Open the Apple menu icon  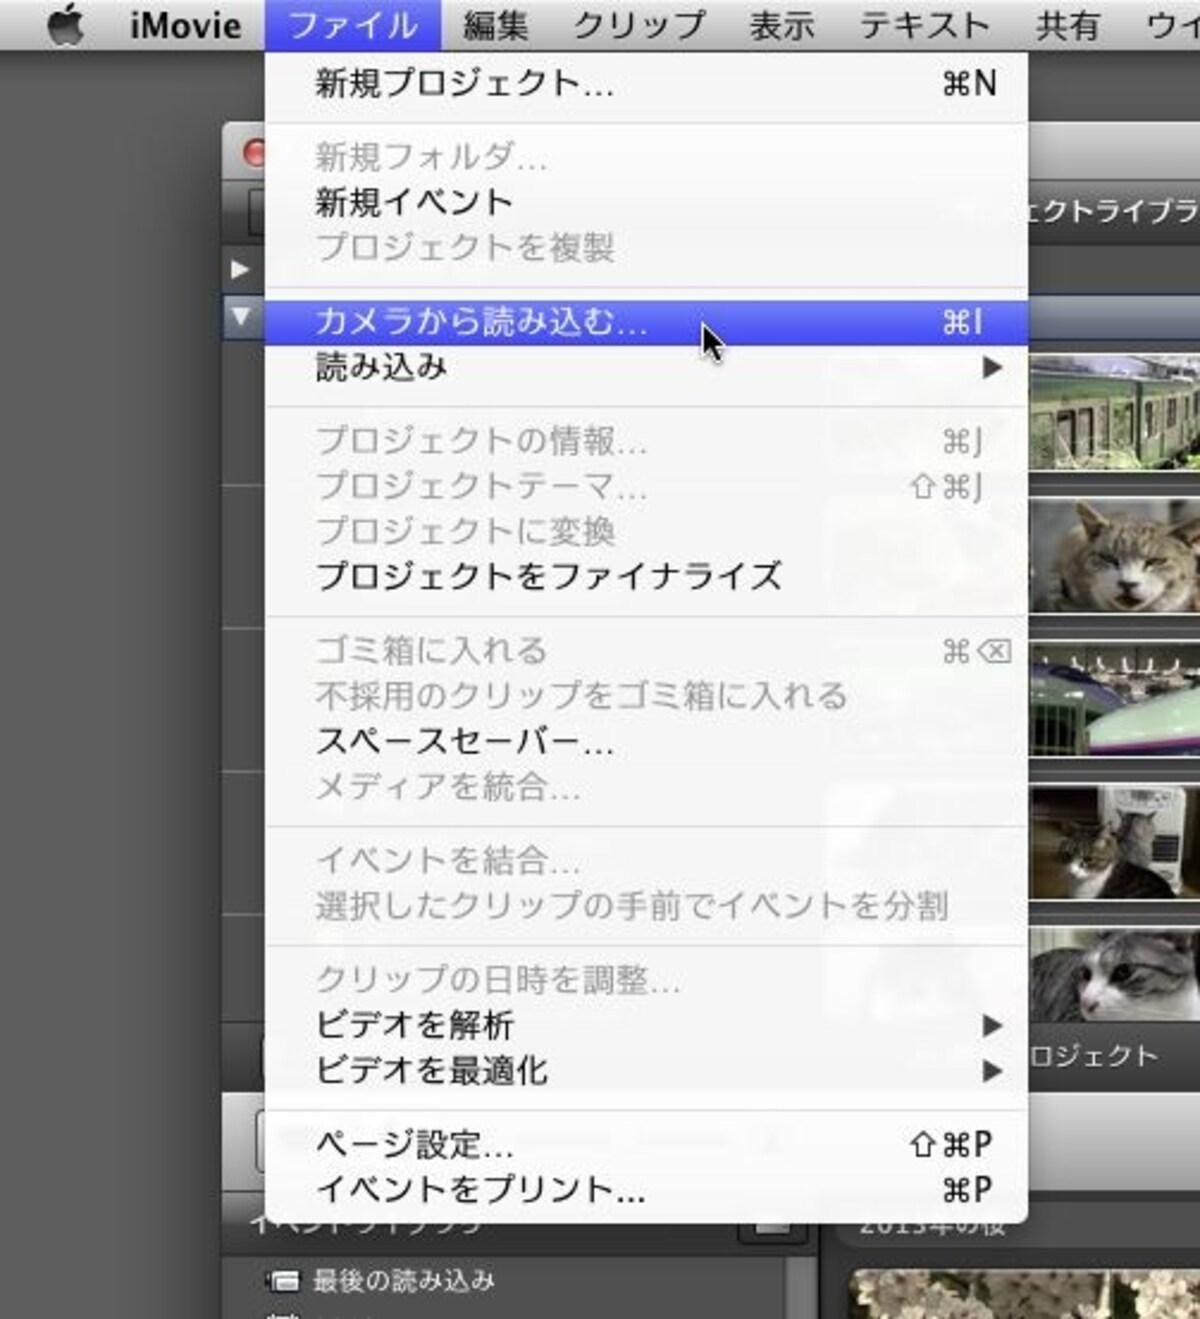tap(66, 24)
